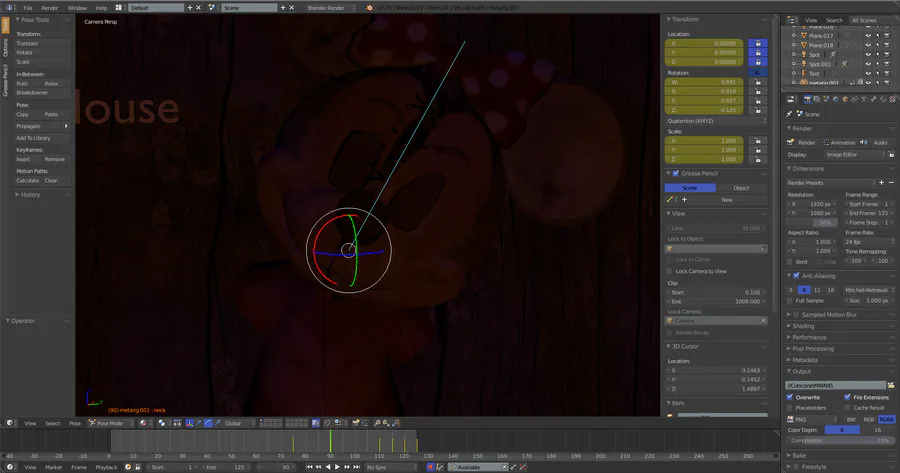900x473 pixels.
Task: Open the Quaternion (WXYZ) rotation mode dropdown
Action: (716, 121)
